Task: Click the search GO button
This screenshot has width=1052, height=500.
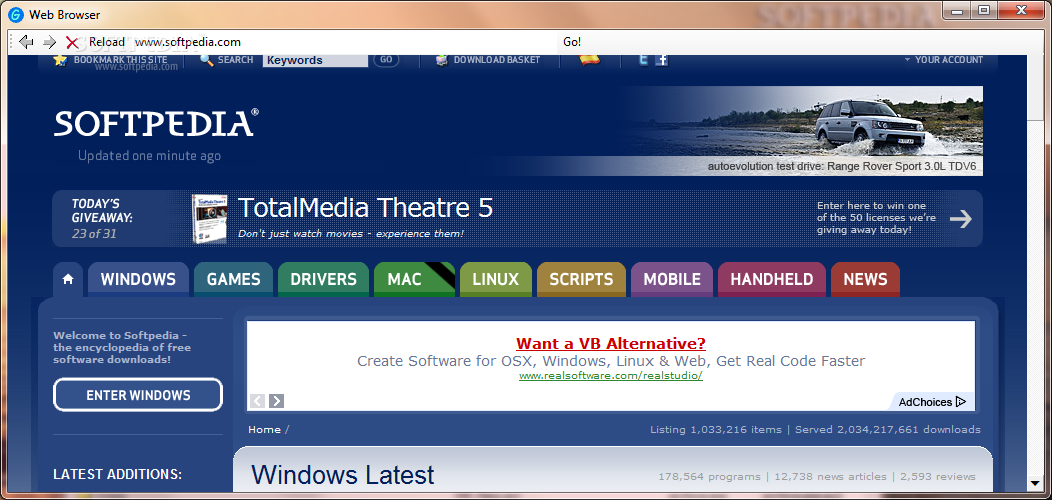Action: coord(386,60)
